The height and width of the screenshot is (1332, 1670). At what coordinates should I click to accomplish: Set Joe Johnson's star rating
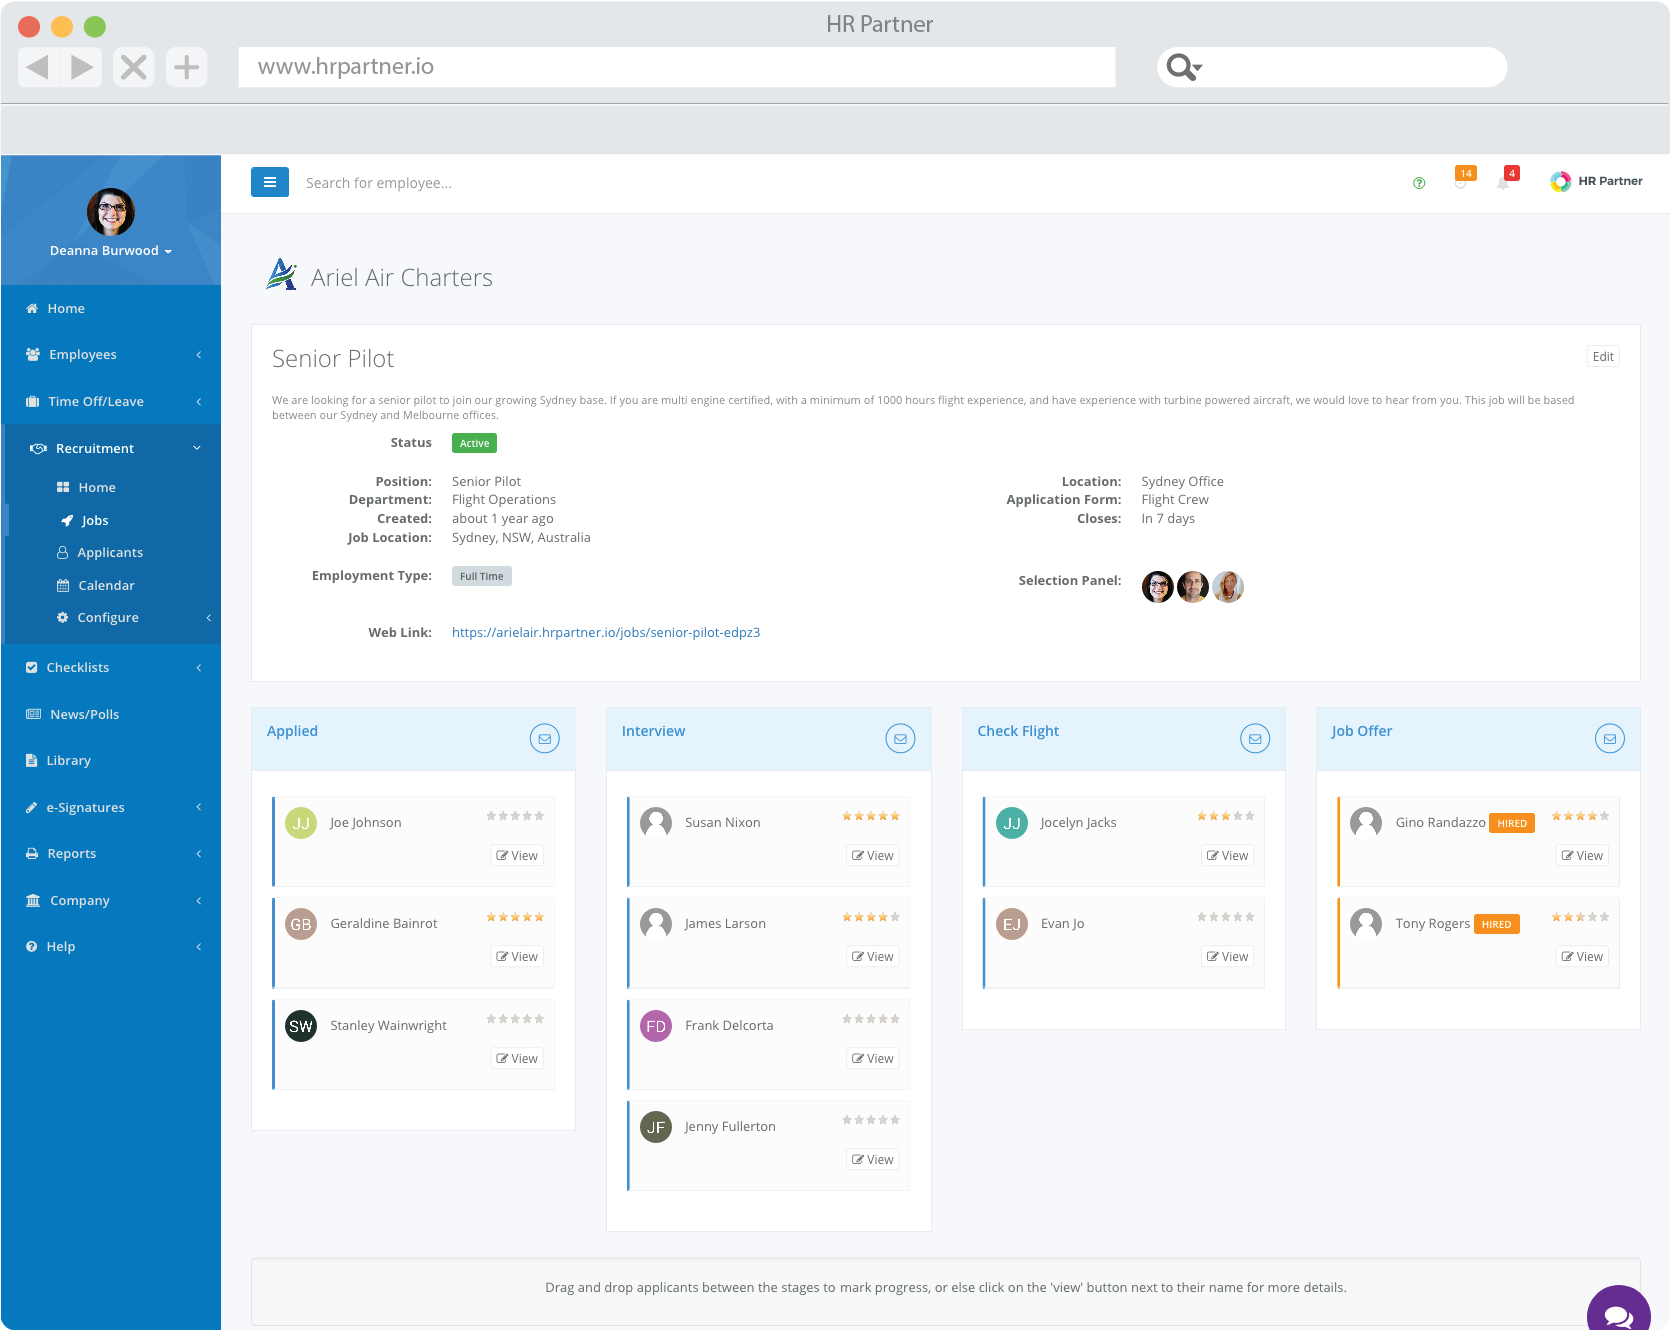click(515, 816)
